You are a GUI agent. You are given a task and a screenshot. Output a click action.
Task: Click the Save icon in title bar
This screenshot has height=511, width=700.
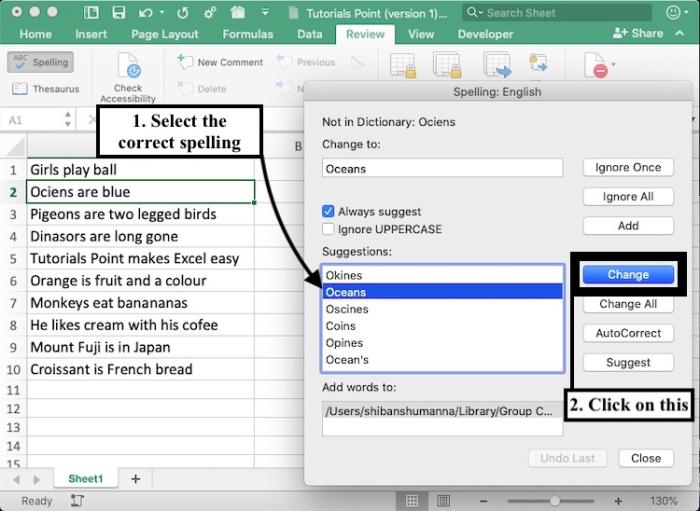click(118, 12)
